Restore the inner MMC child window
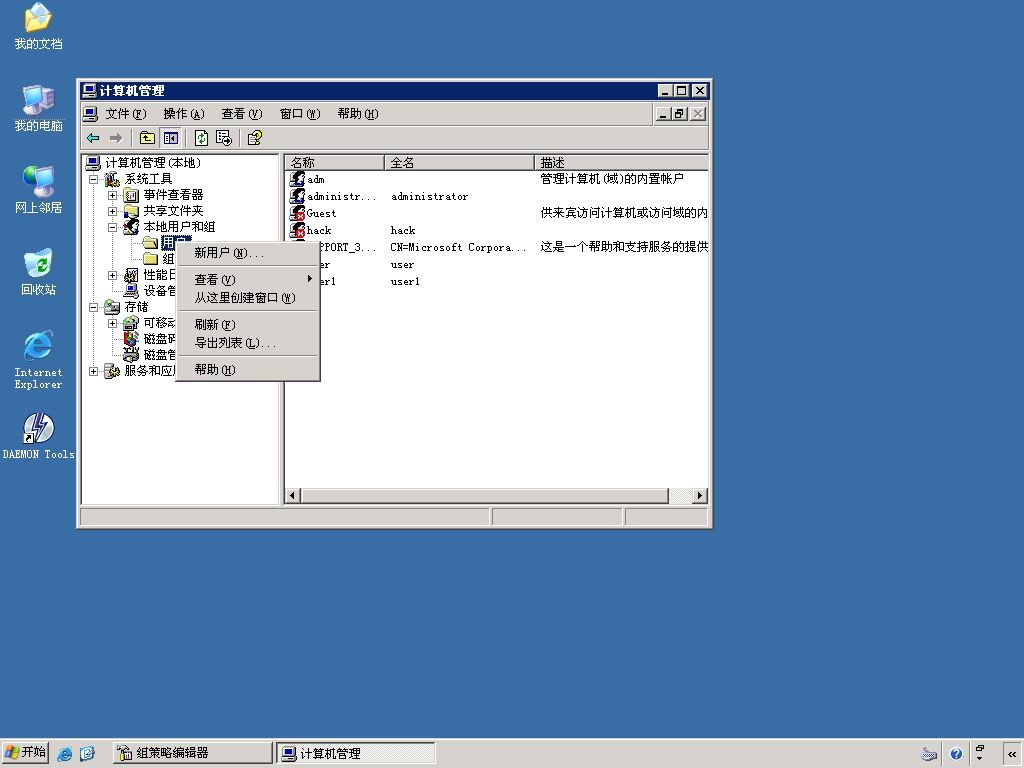The image size is (1024, 768). click(x=680, y=114)
